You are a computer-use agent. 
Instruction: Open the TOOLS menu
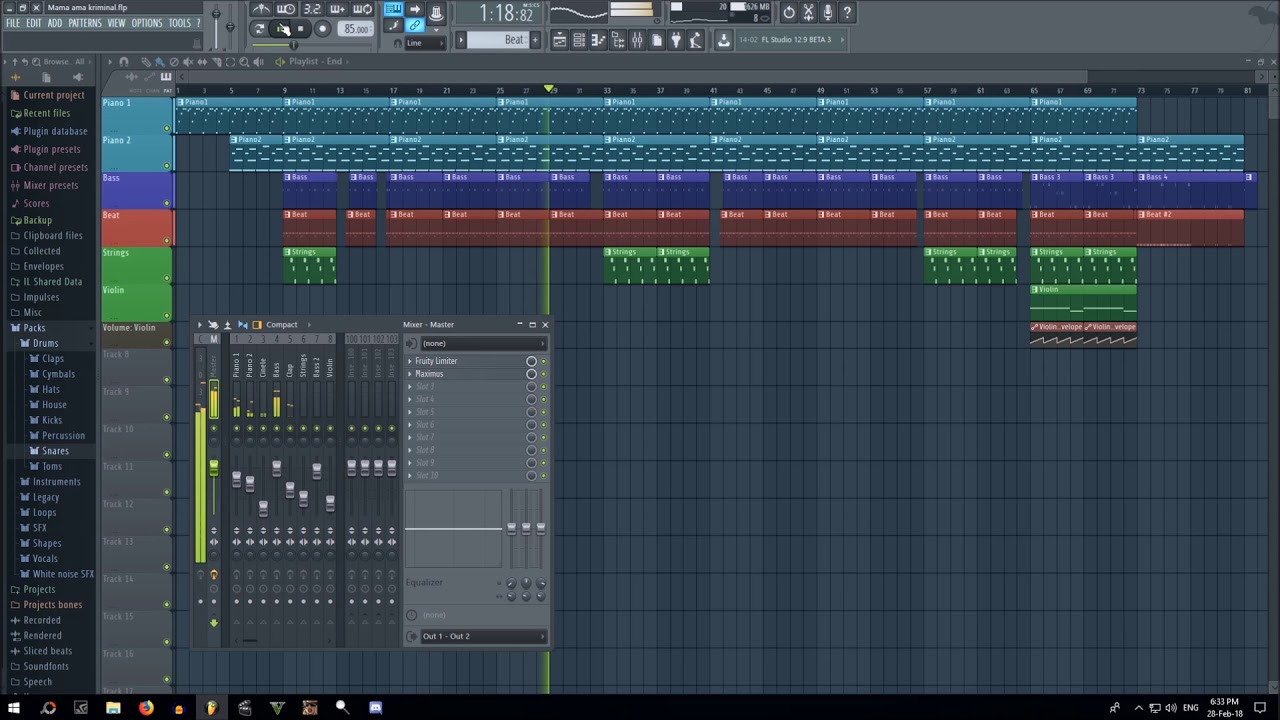[180, 23]
